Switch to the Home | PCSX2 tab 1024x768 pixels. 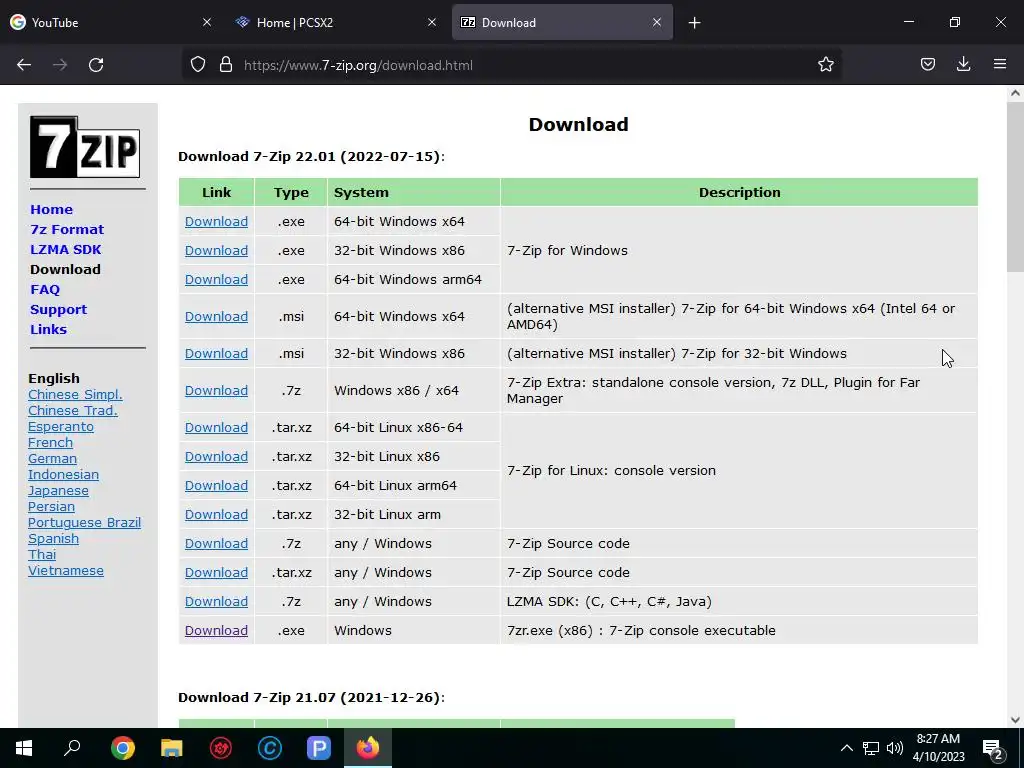336,22
